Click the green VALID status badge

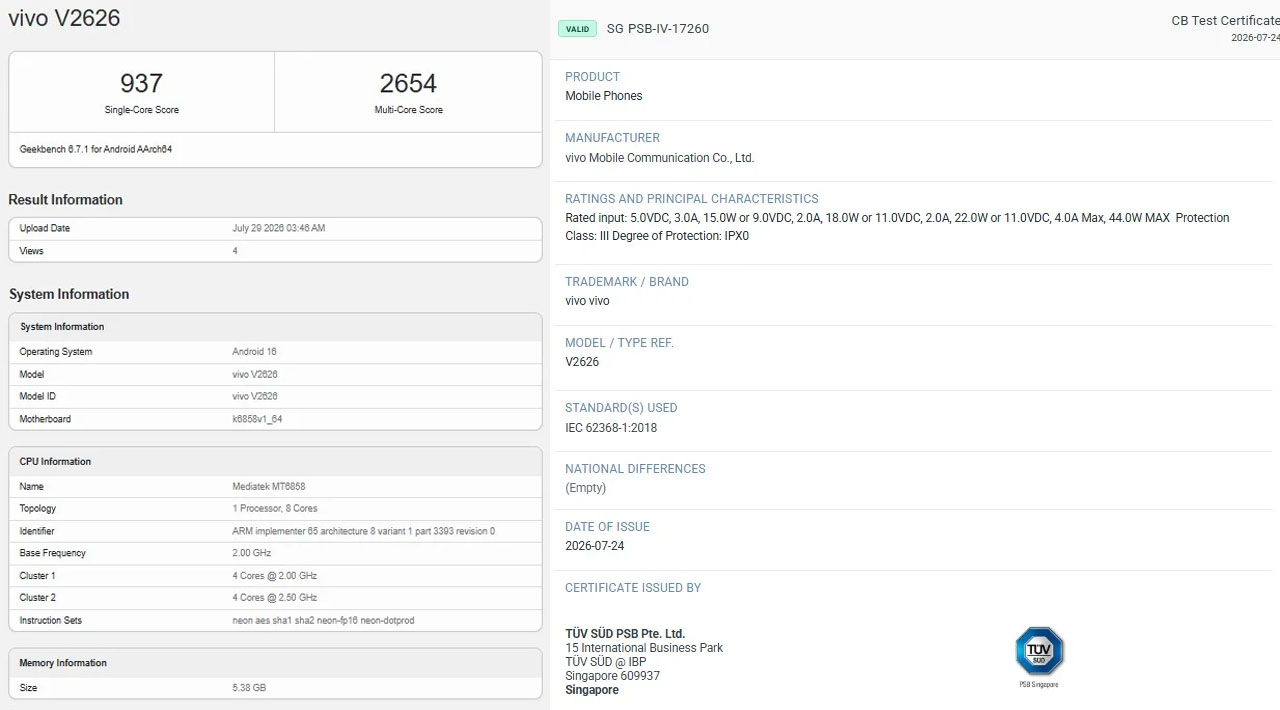coord(577,29)
